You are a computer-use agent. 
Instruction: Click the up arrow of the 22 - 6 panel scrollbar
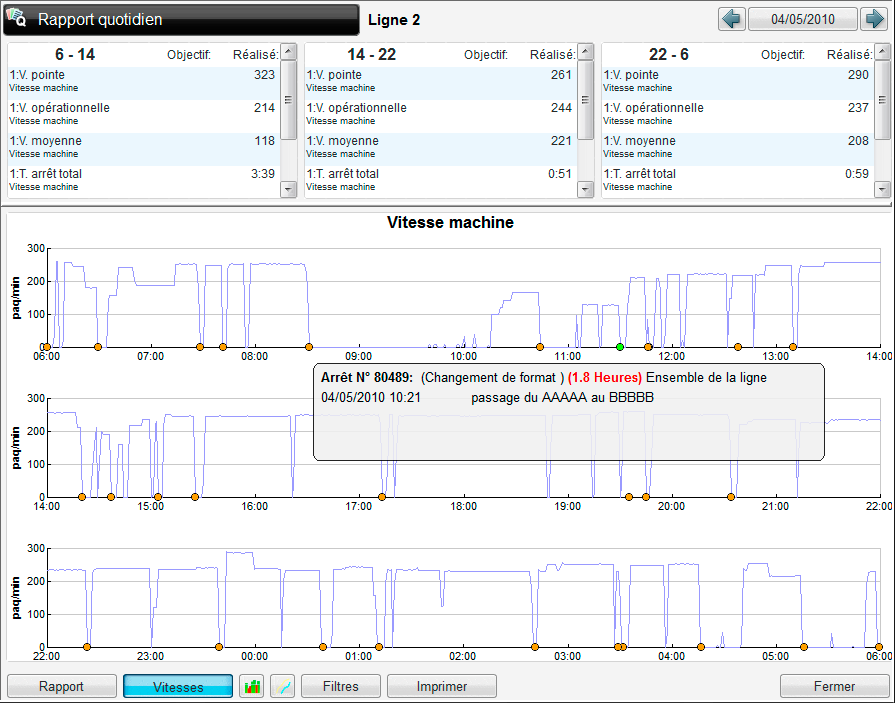pos(882,52)
